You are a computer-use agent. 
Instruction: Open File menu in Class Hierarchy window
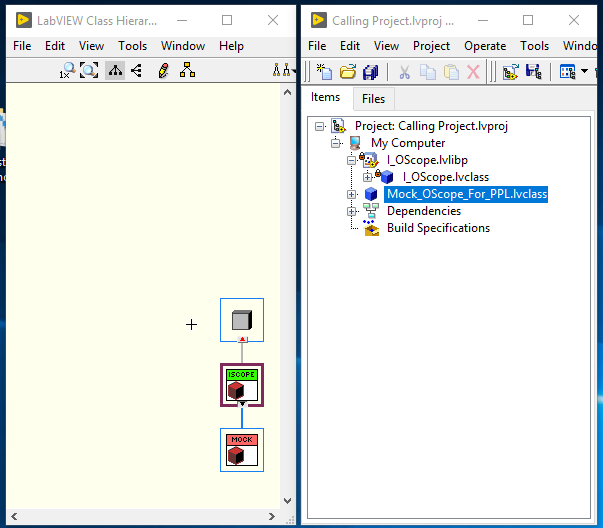[x=22, y=46]
